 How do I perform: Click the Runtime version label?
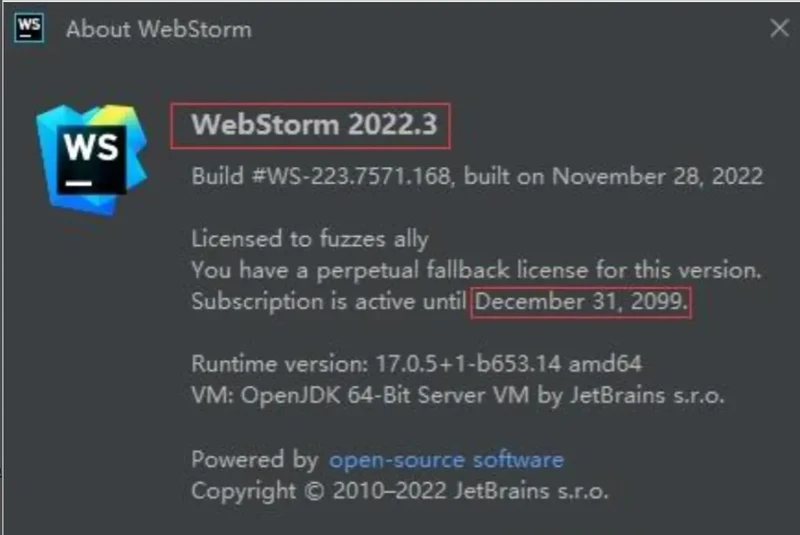(280, 364)
